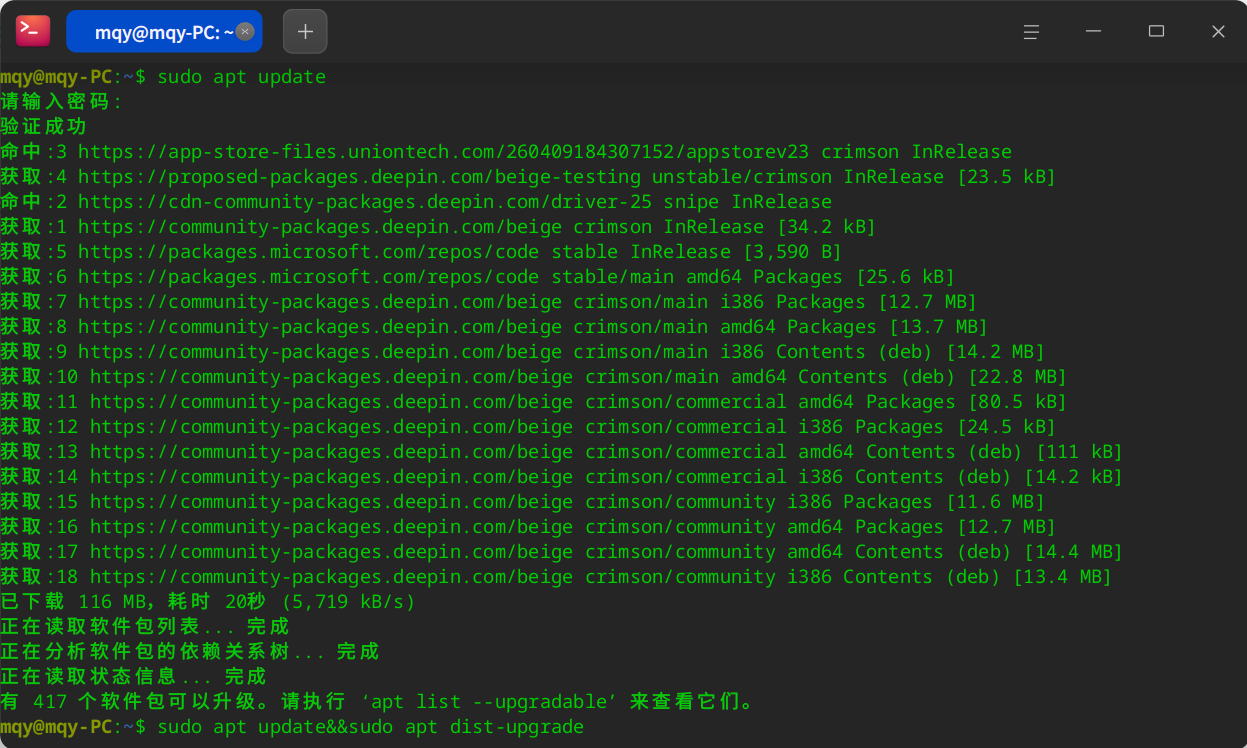Click the deepin Terminal app icon
The height and width of the screenshot is (748, 1247).
pos(31,30)
